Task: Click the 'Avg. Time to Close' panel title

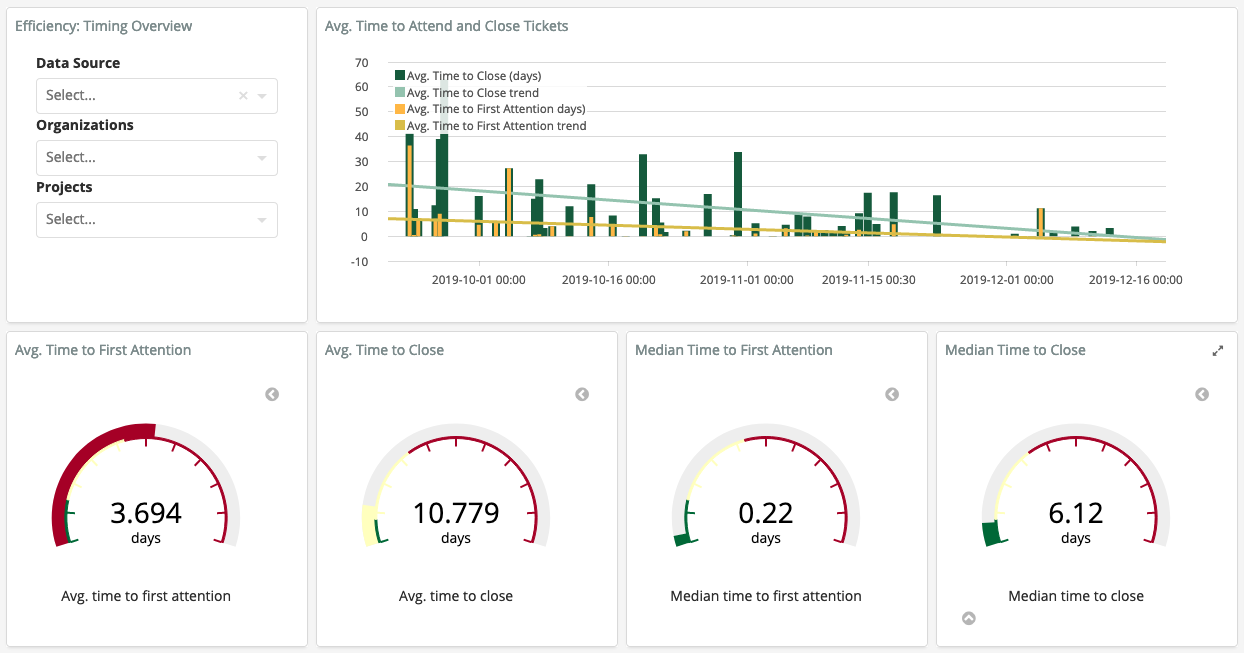Action: (385, 350)
